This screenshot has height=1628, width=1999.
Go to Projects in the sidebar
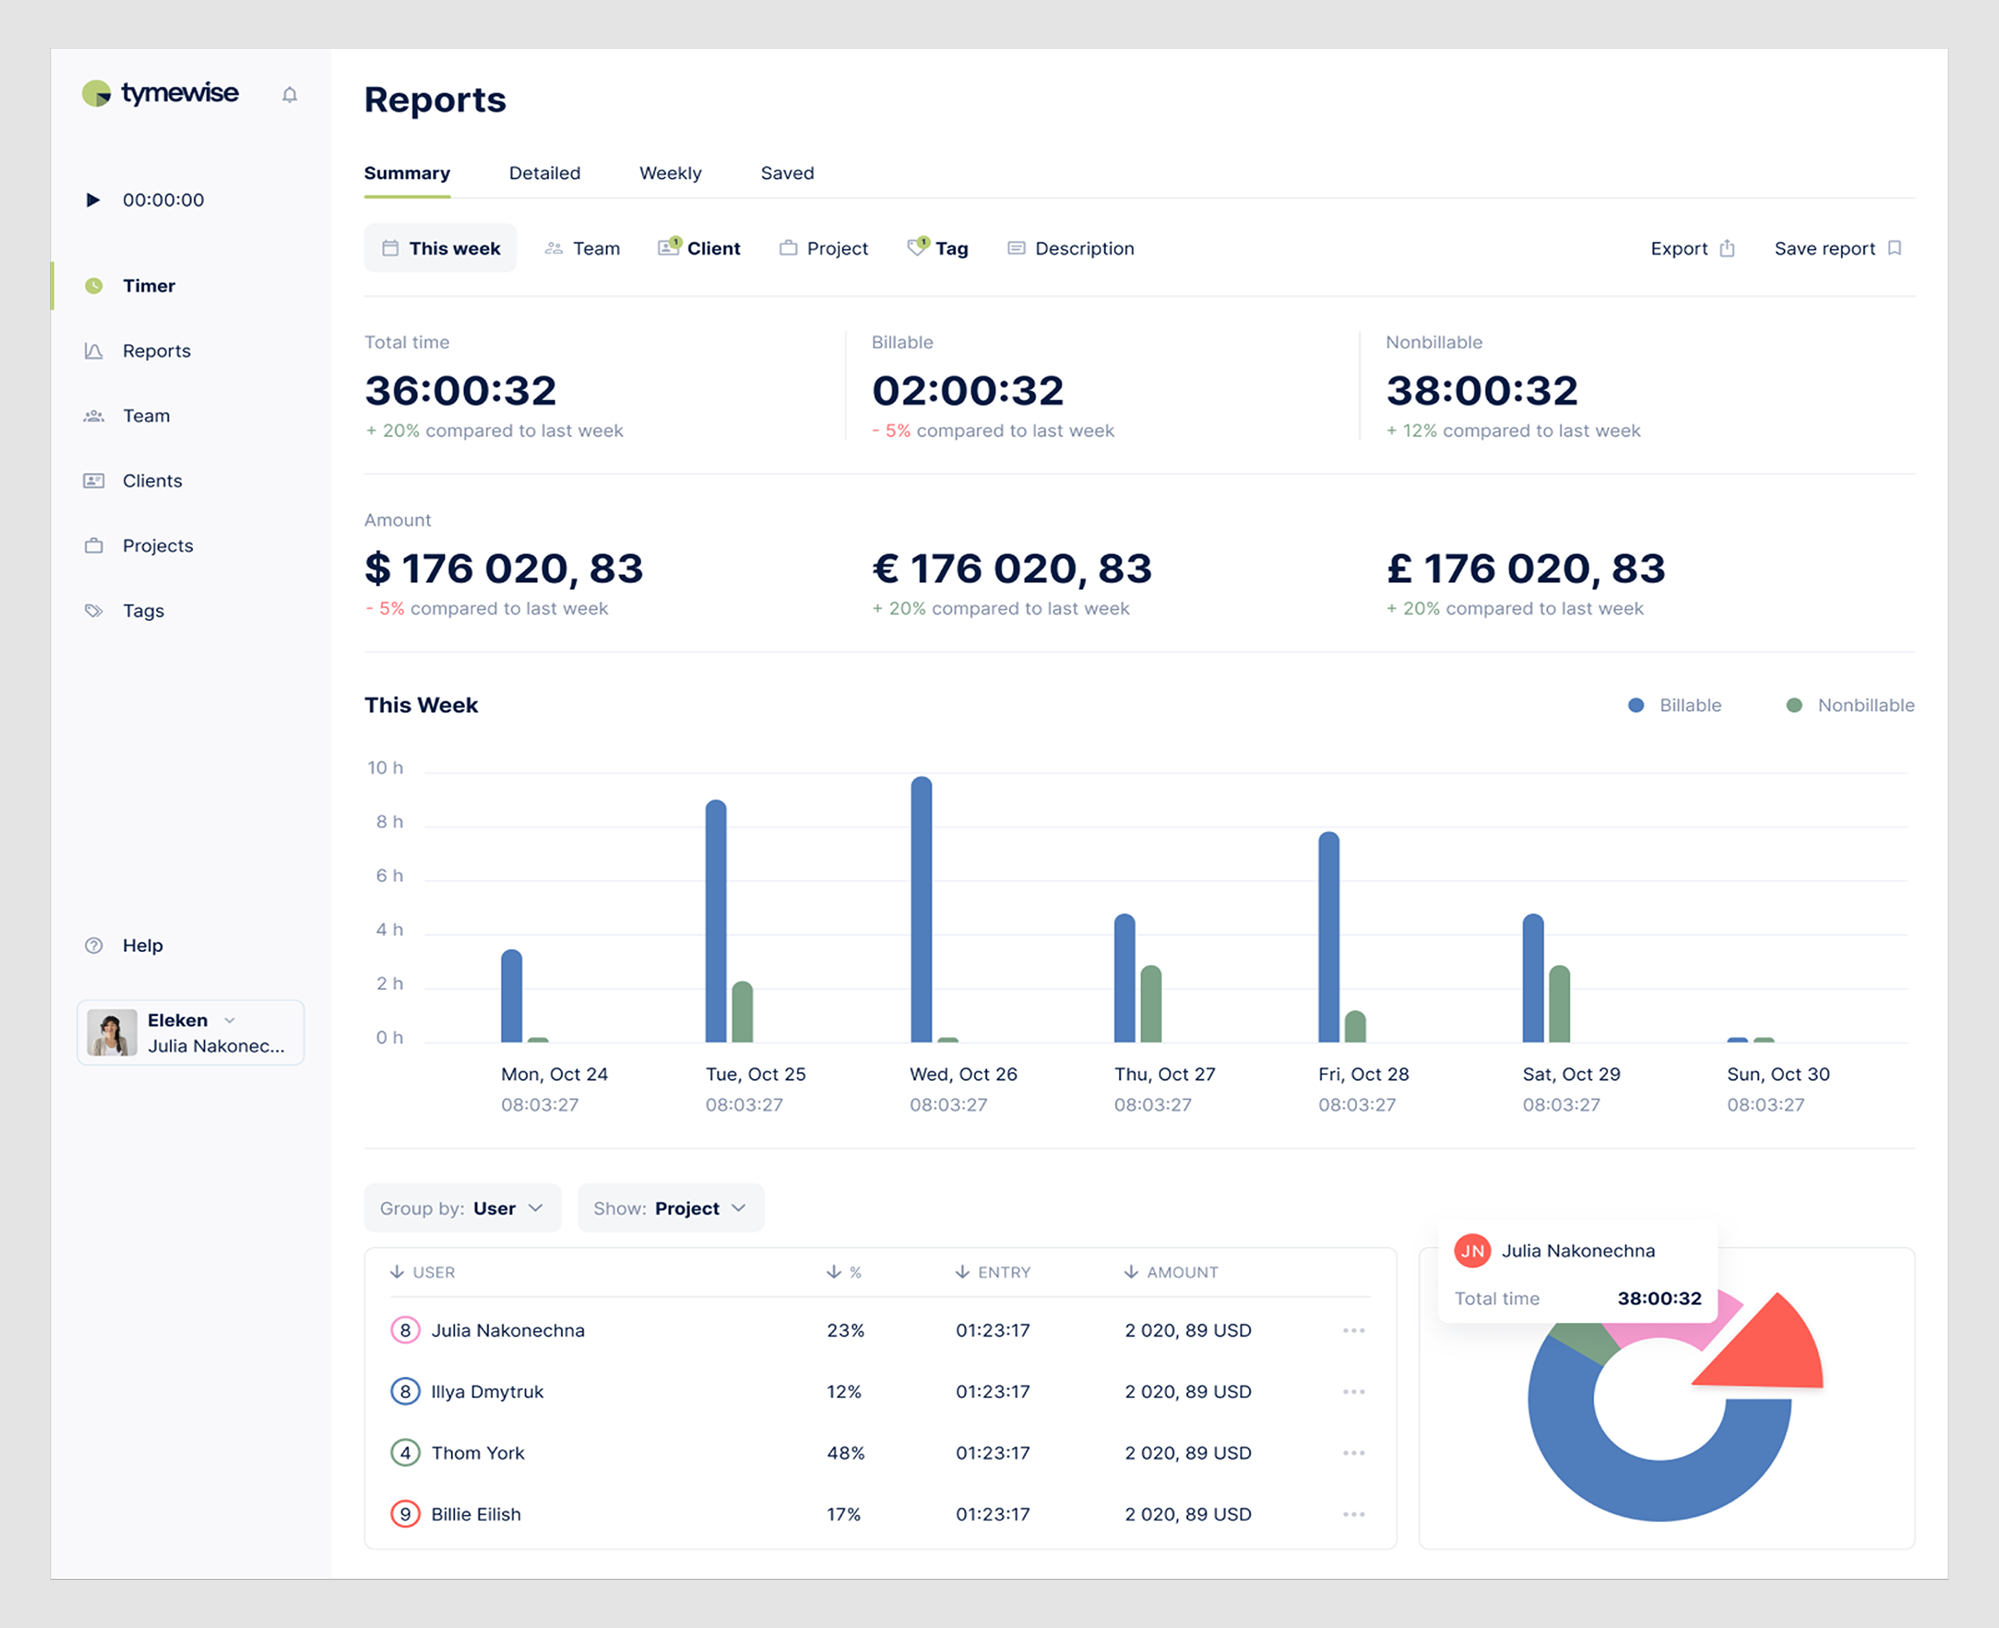(x=157, y=546)
